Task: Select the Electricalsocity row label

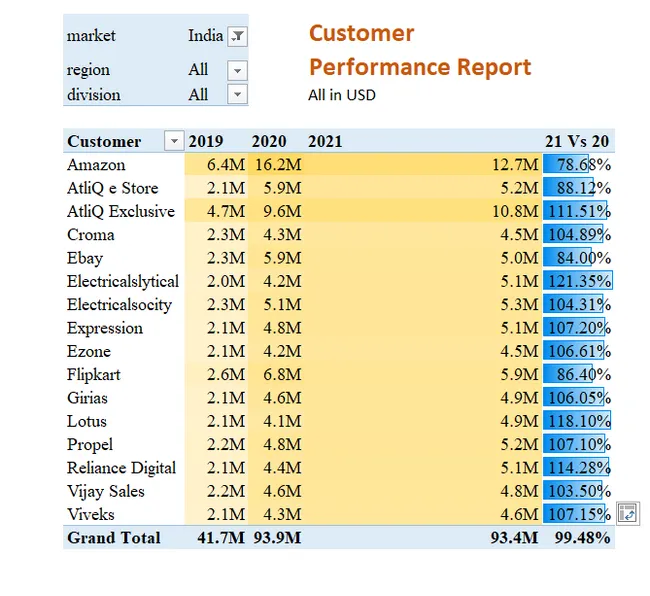Action: [x=119, y=305]
